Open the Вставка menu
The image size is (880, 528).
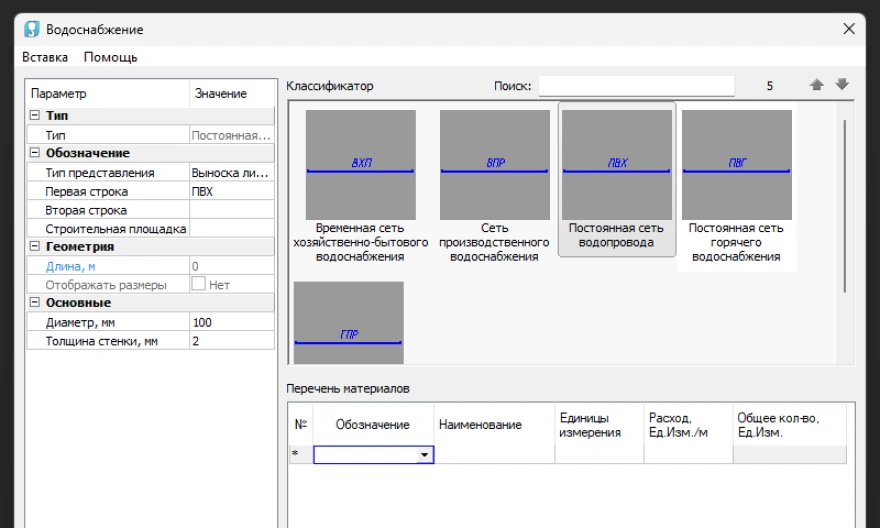pyautogui.click(x=45, y=57)
